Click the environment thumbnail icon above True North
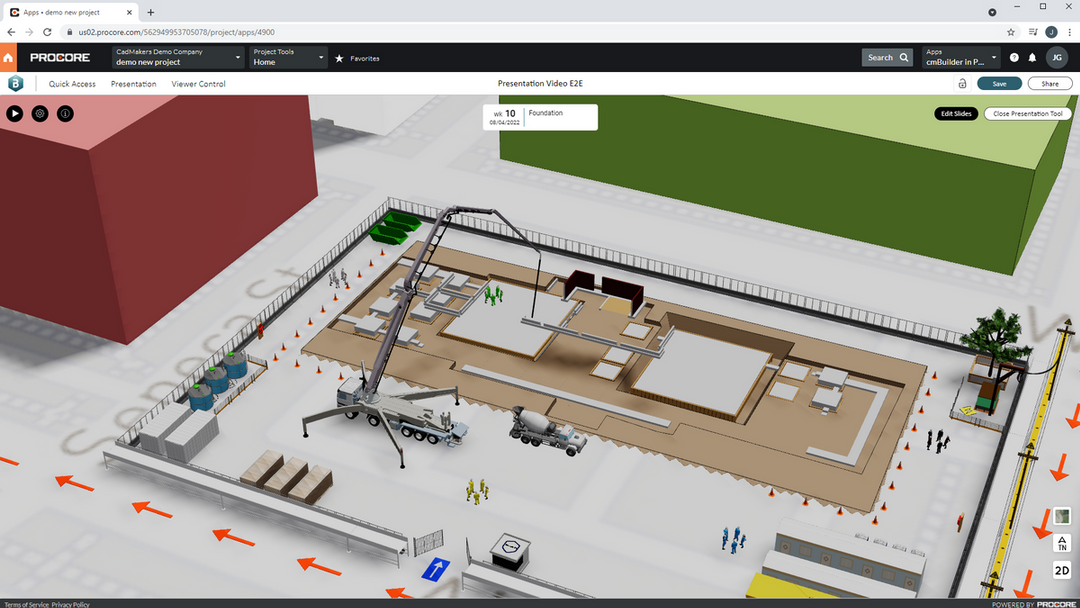1080x608 pixels. [1062, 516]
